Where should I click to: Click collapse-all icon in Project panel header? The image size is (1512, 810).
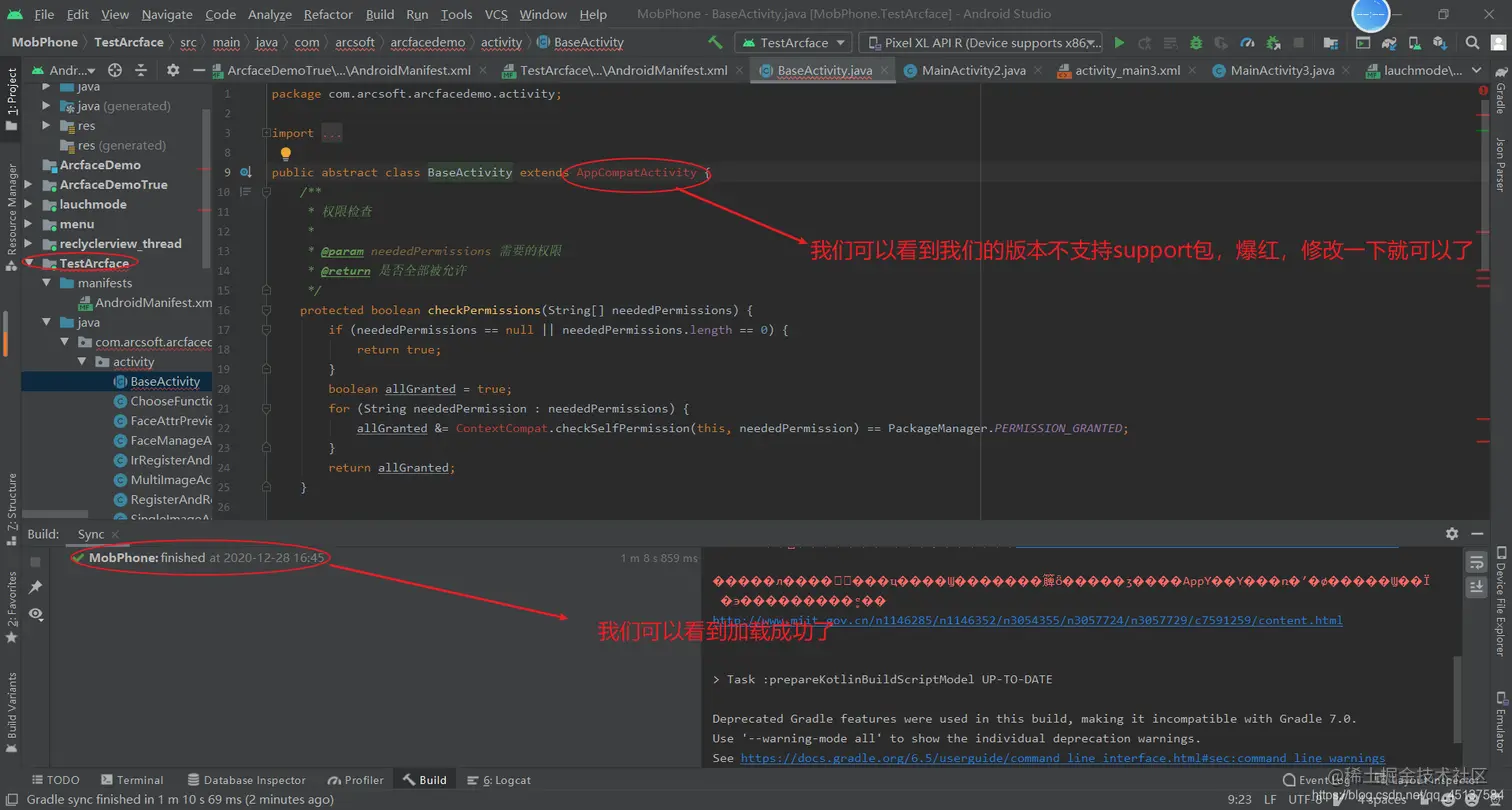tap(141, 70)
